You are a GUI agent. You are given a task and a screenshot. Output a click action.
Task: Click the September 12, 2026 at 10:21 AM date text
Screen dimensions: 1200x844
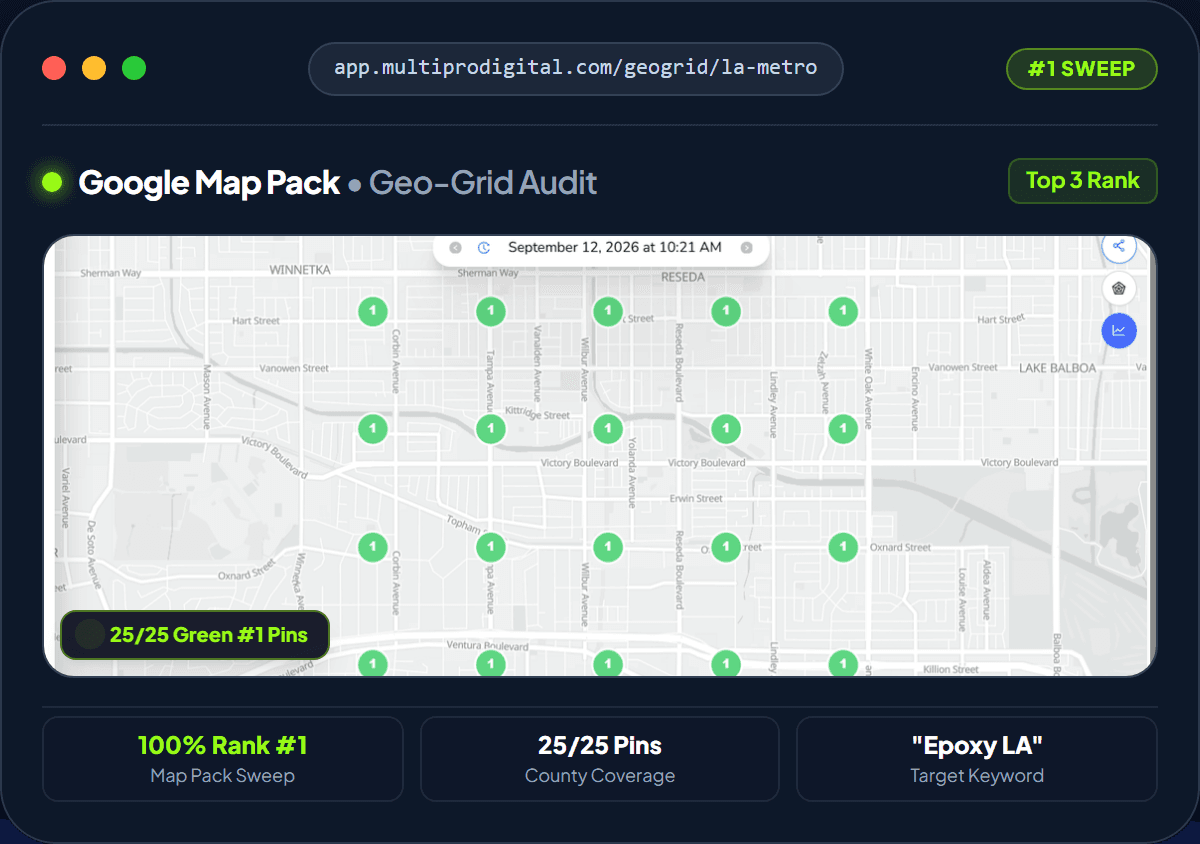click(x=614, y=247)
